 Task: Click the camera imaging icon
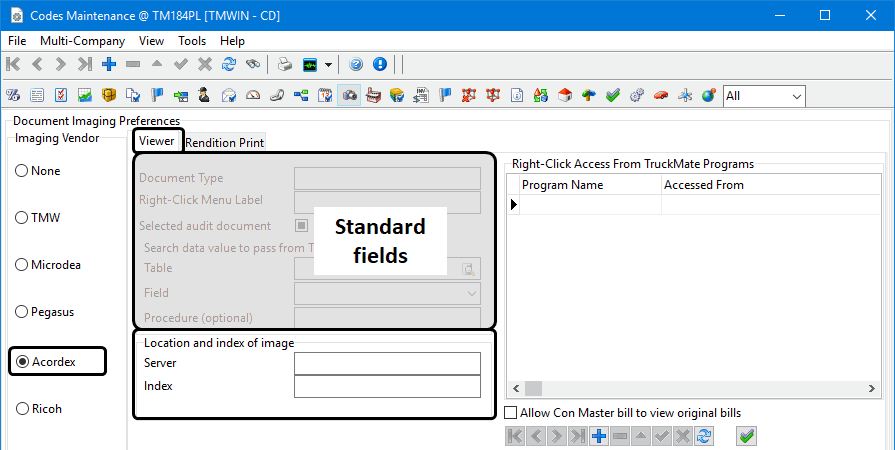349,95
